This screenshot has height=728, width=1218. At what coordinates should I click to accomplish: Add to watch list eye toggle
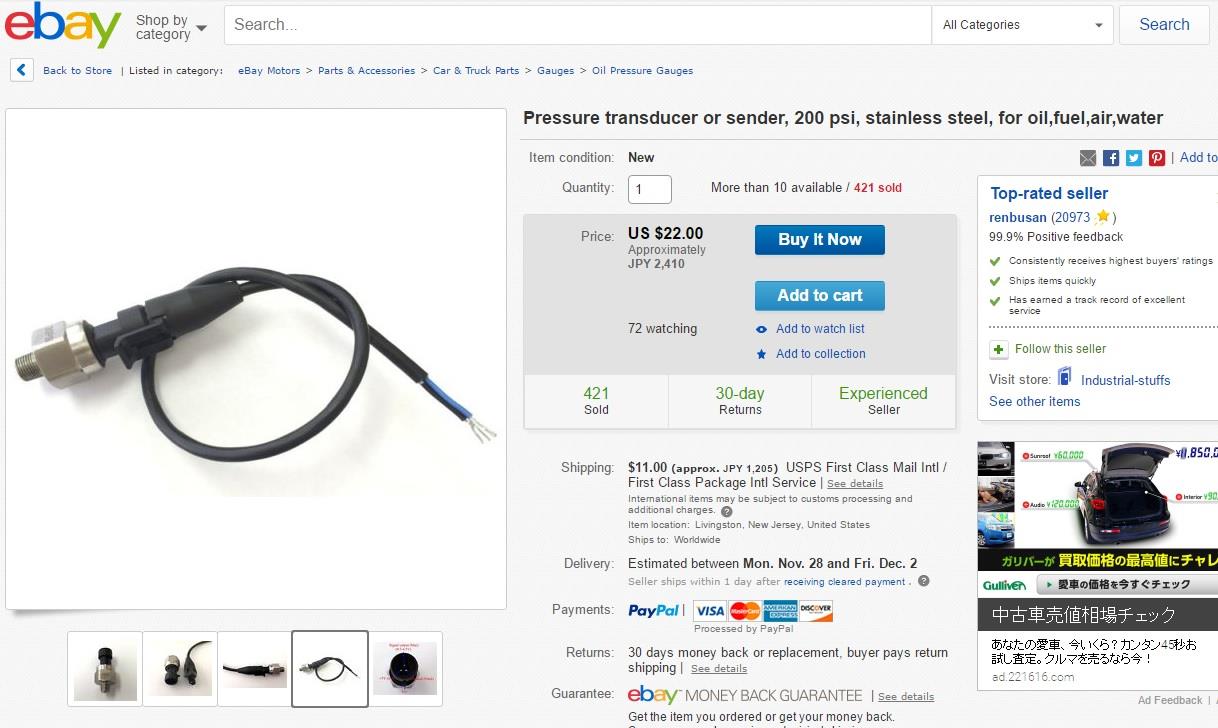[762, 329]
